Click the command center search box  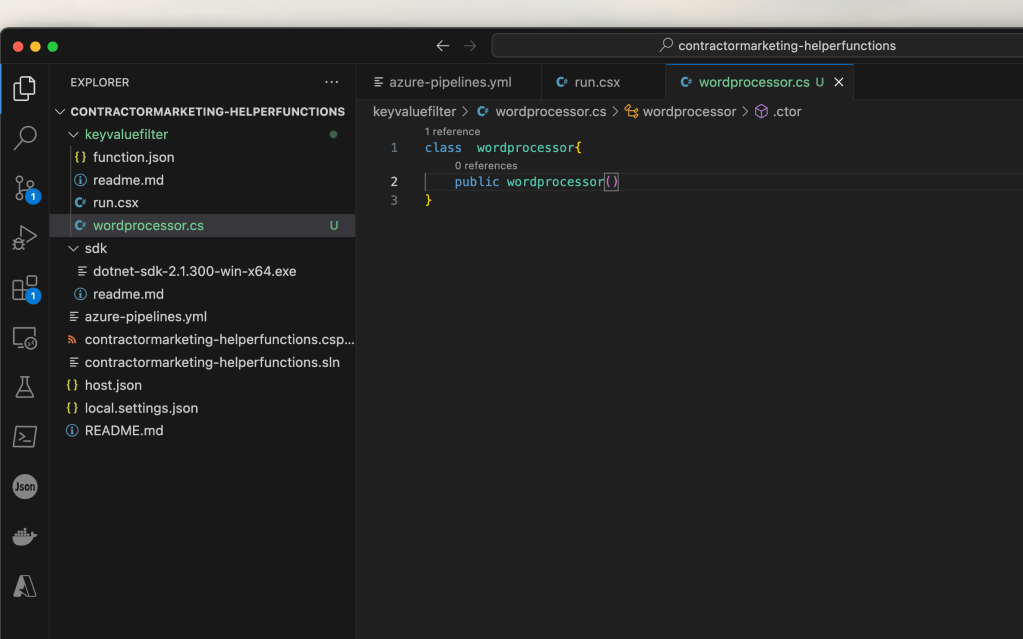pyautogui.click(x=757, y=46)
